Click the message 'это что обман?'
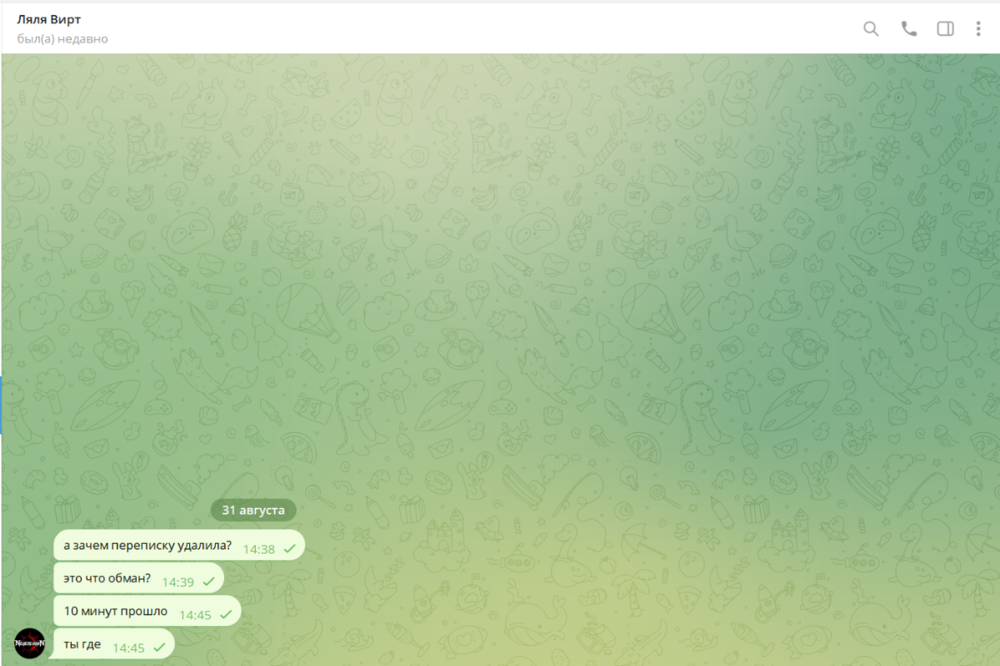Screen dimensions: 1000x666 [x=107, y=579]
